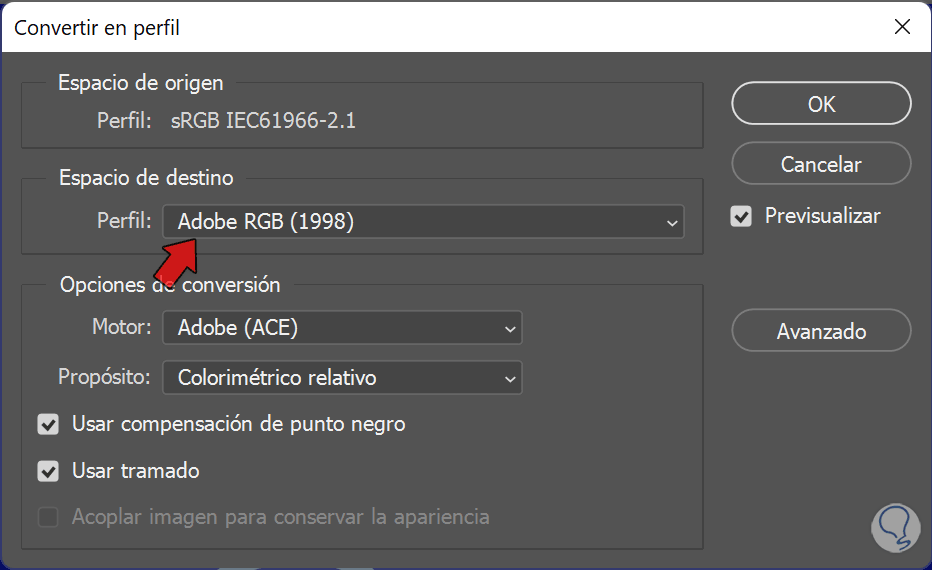Open the destination Perfil dropdown
The height and width of the screenshot is (570, 932).
(x=423, y=222)
